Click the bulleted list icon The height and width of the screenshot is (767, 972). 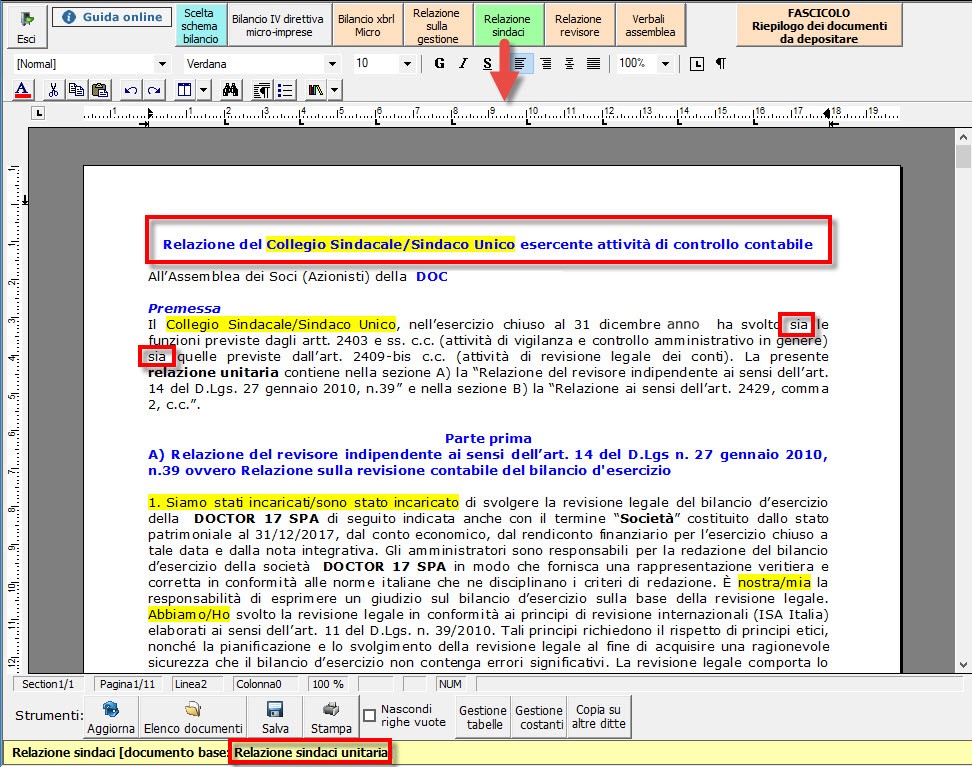[285, 91]
